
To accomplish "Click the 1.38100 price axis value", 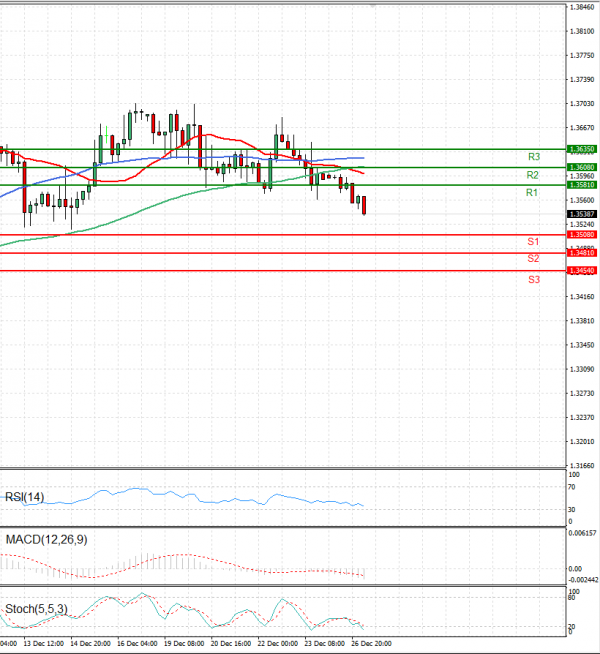I will click(582, 31).
